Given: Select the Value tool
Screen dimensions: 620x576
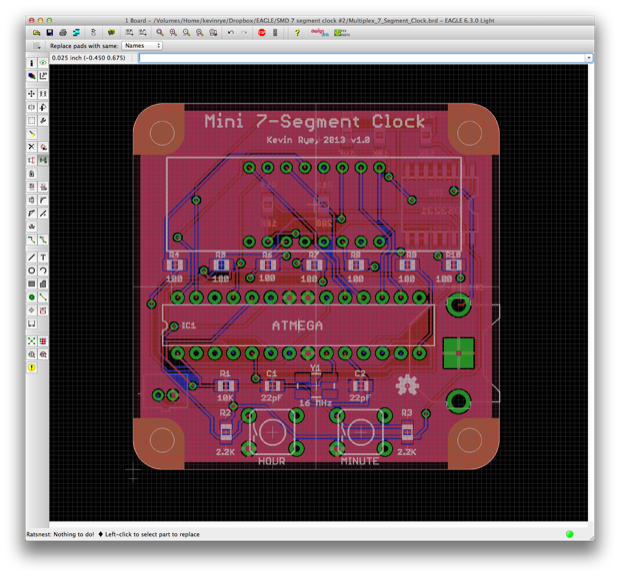Looking at the screenshot, I should click(x=43, y=187).
